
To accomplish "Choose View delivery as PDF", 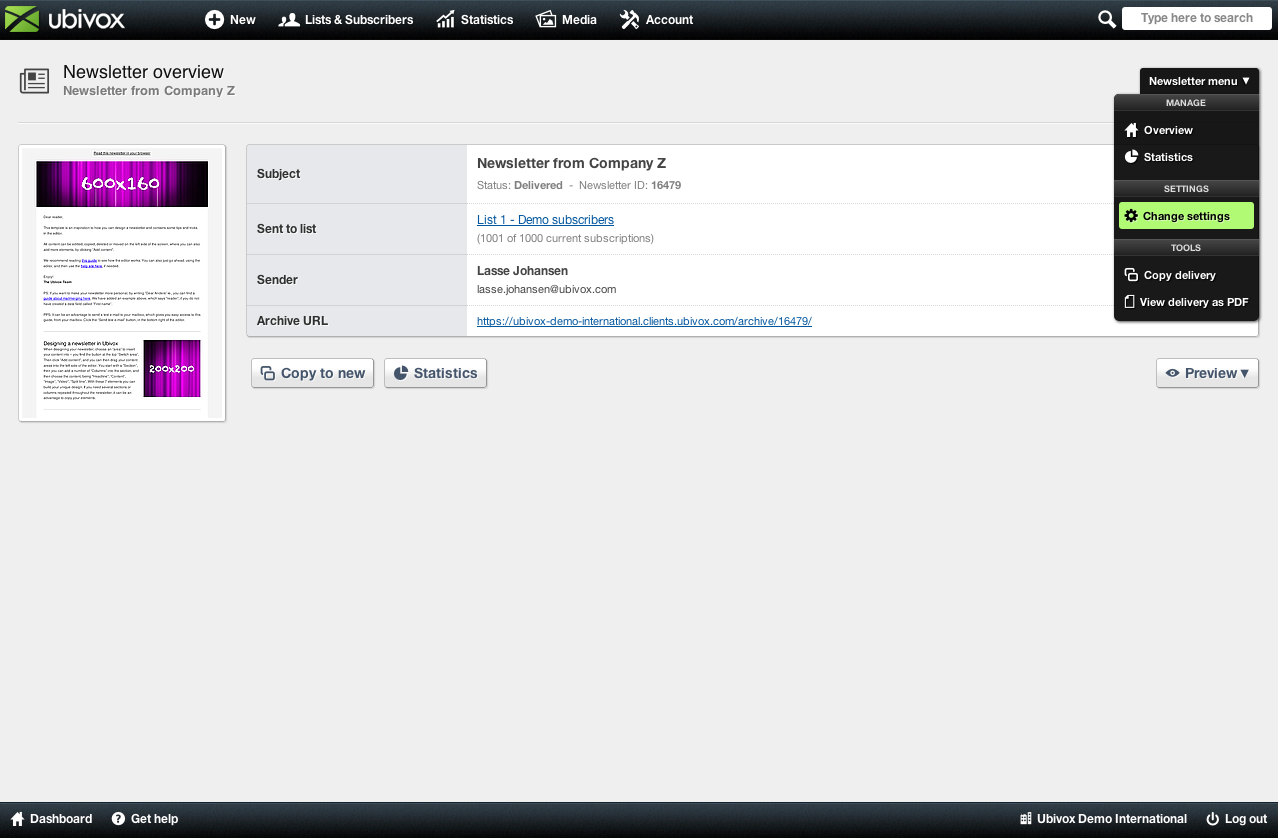I will [1186, 302].
